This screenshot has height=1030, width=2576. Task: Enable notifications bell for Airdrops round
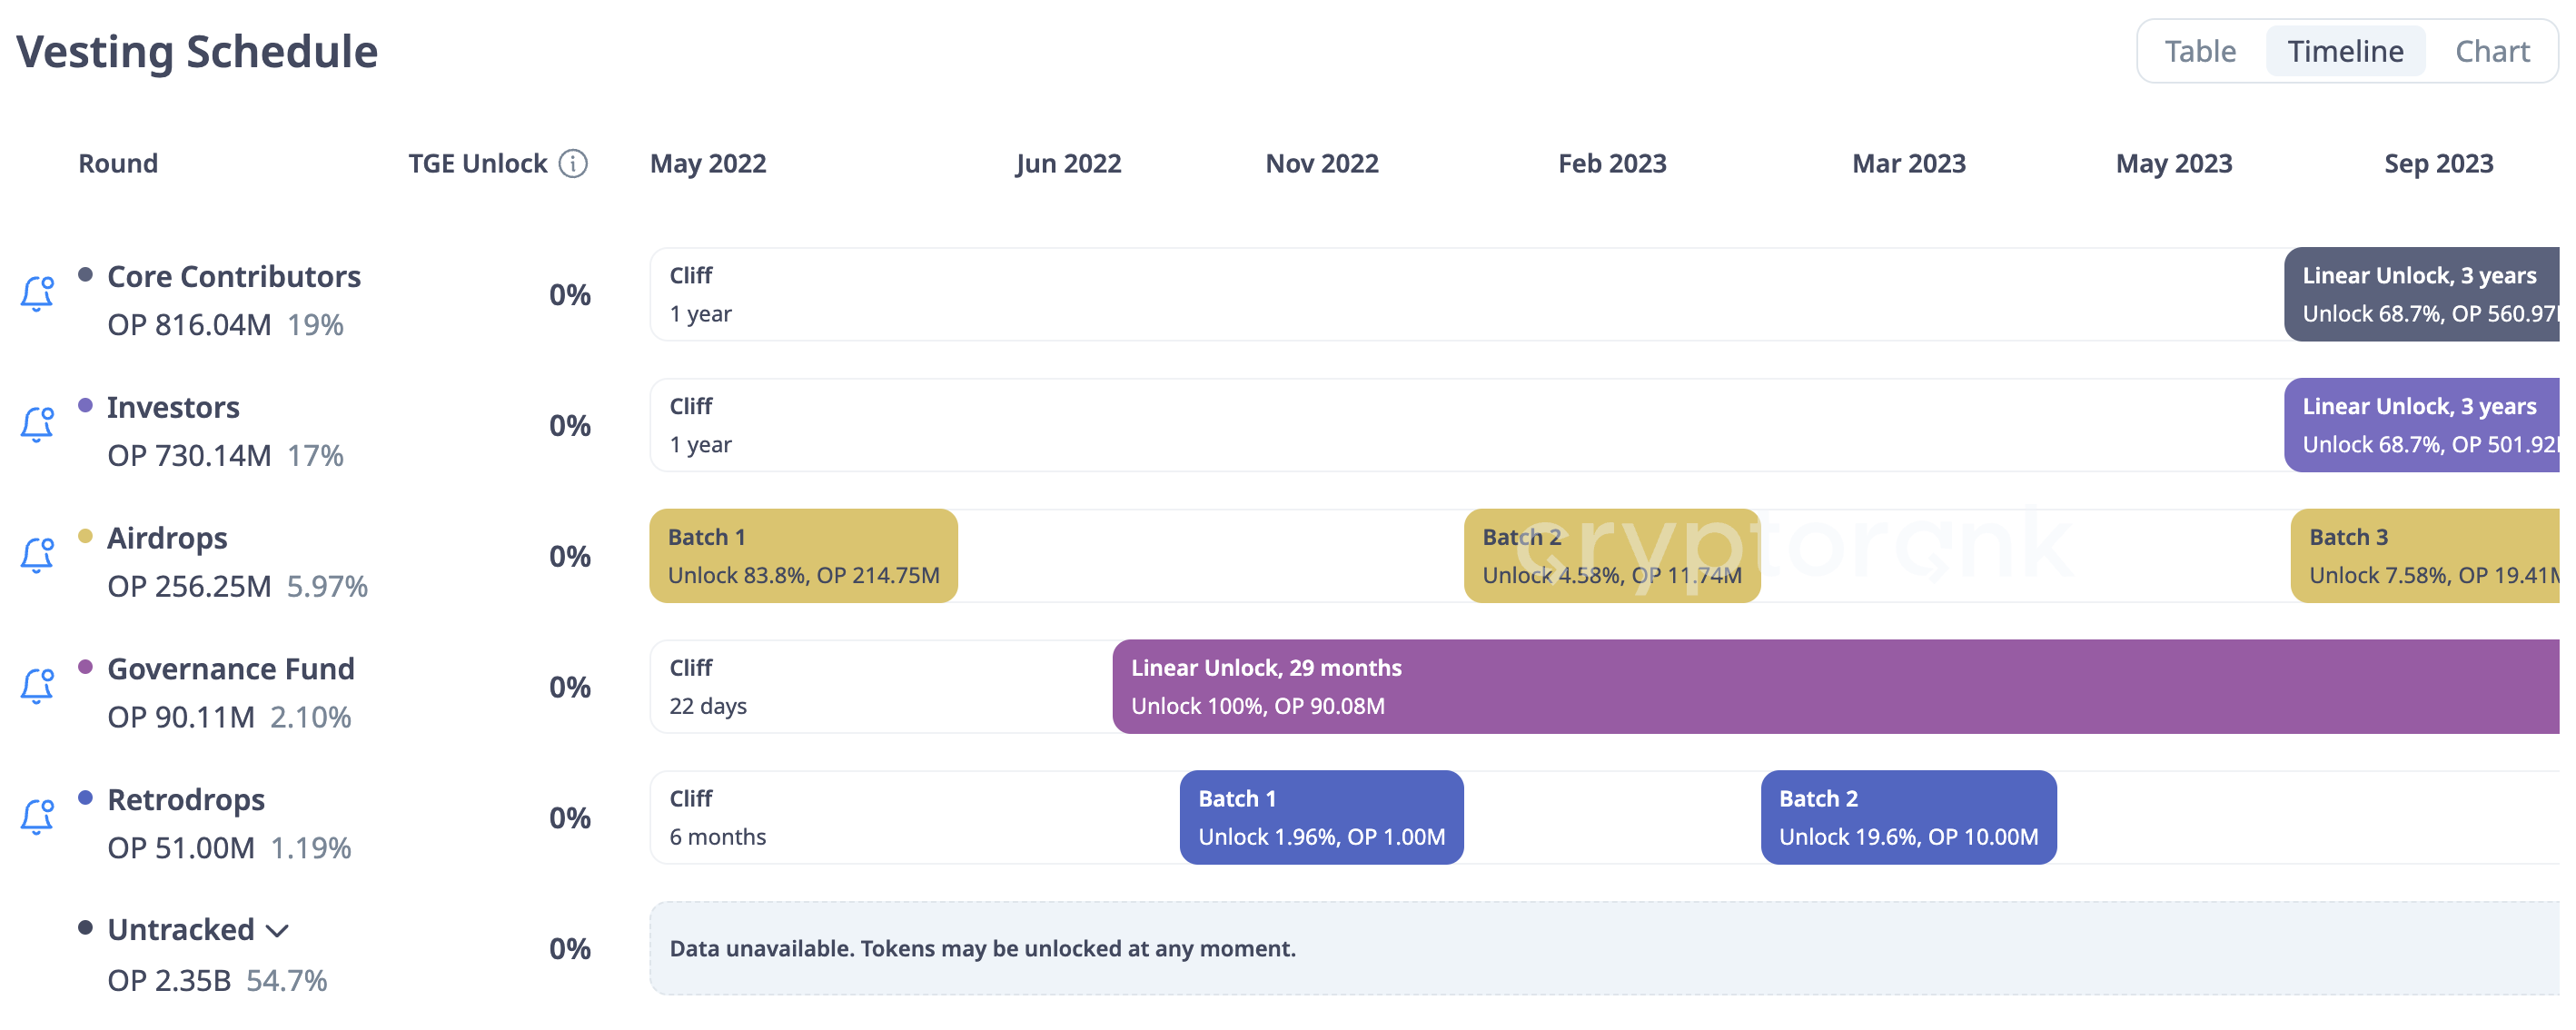pos(37,555)
